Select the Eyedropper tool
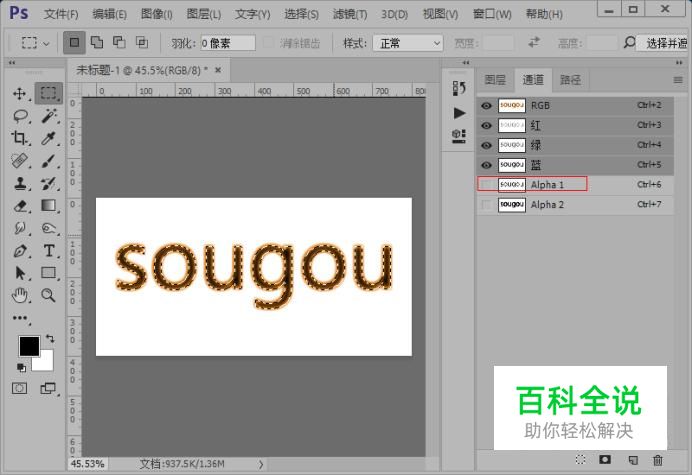This screenshot has height=475, width=692. point(48,139)
